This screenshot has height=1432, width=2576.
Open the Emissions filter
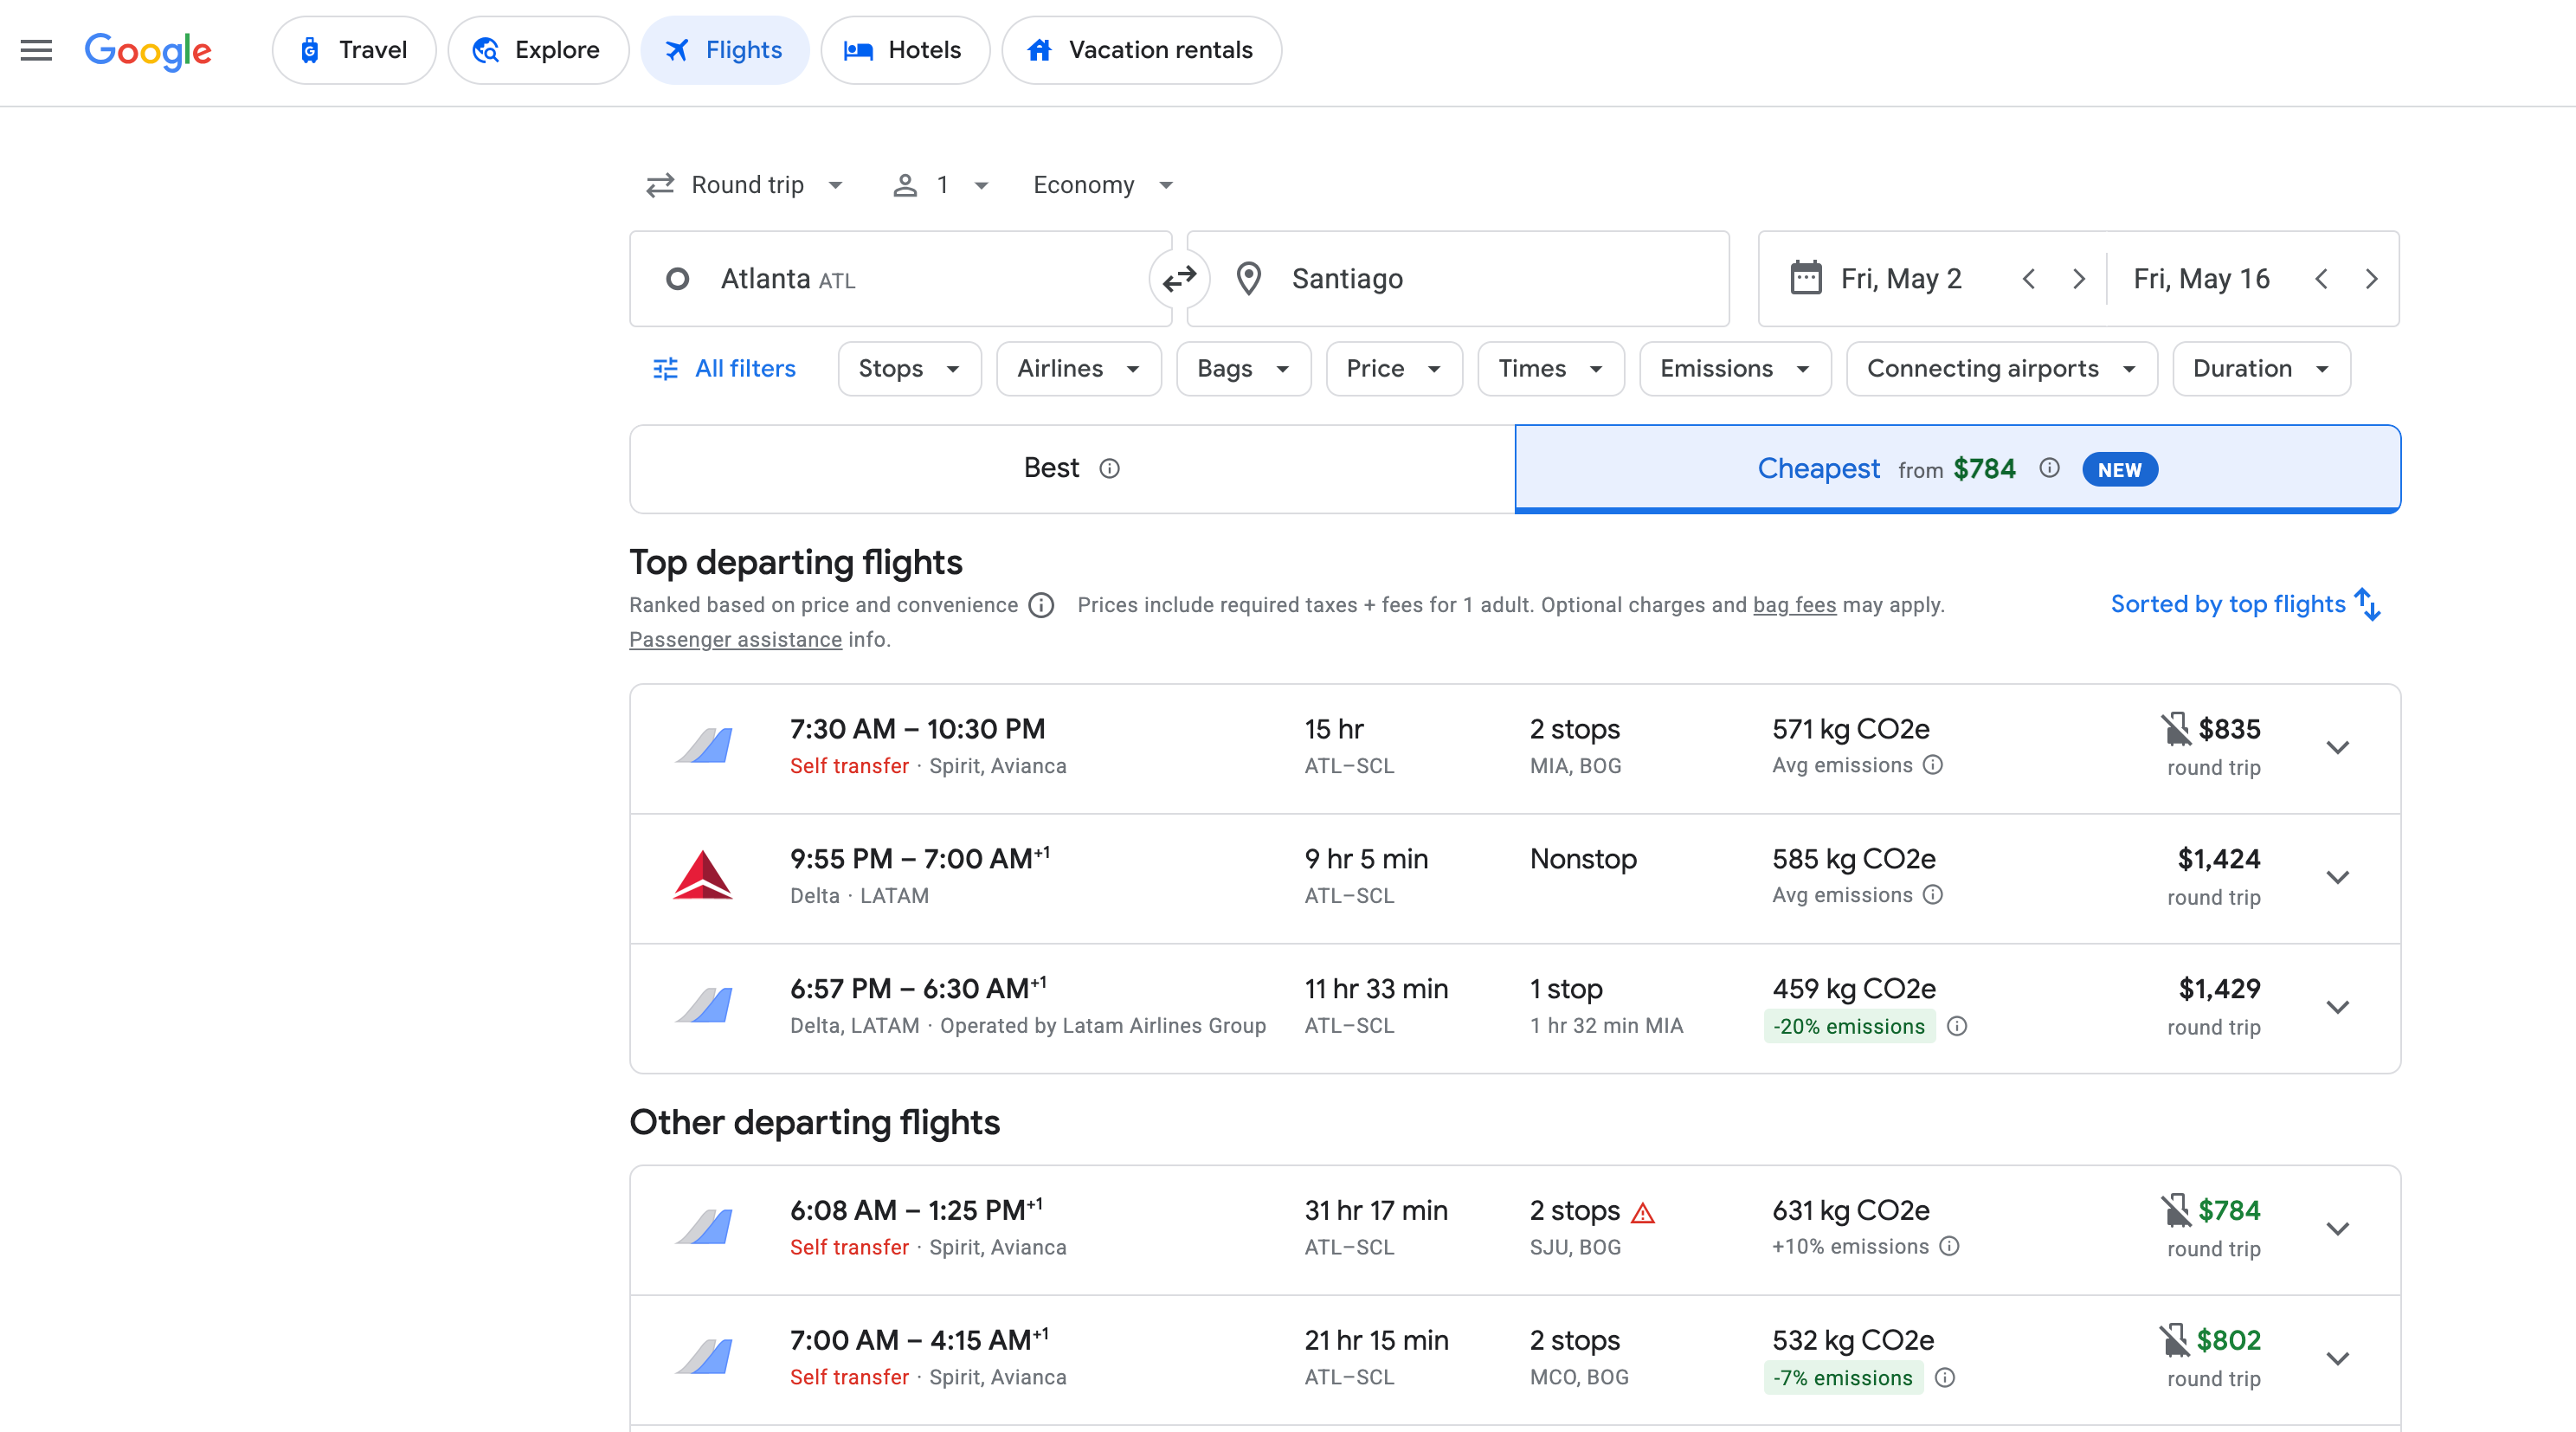pos(1735,369)
